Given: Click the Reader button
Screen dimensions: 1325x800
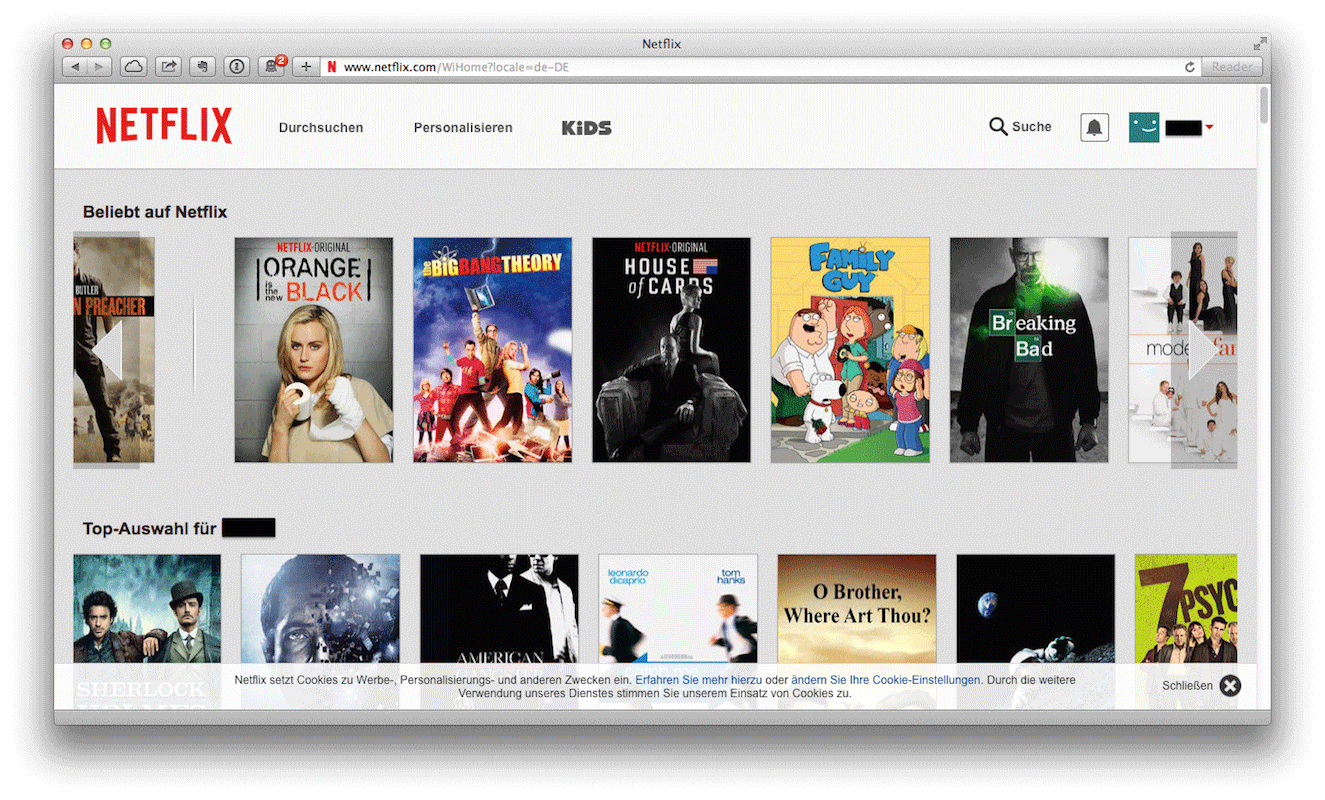Looking at the screenshot, I should tap(1232, 67).
